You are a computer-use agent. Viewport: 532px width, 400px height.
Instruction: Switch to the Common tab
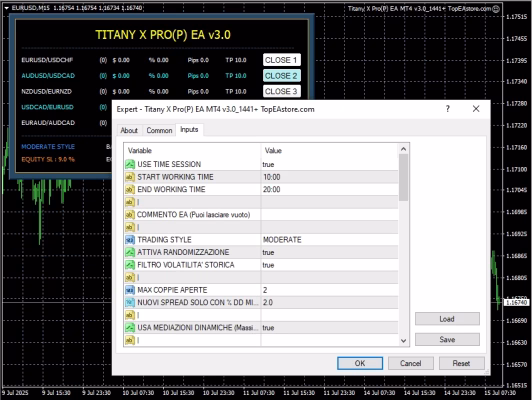tap(159, 131)
